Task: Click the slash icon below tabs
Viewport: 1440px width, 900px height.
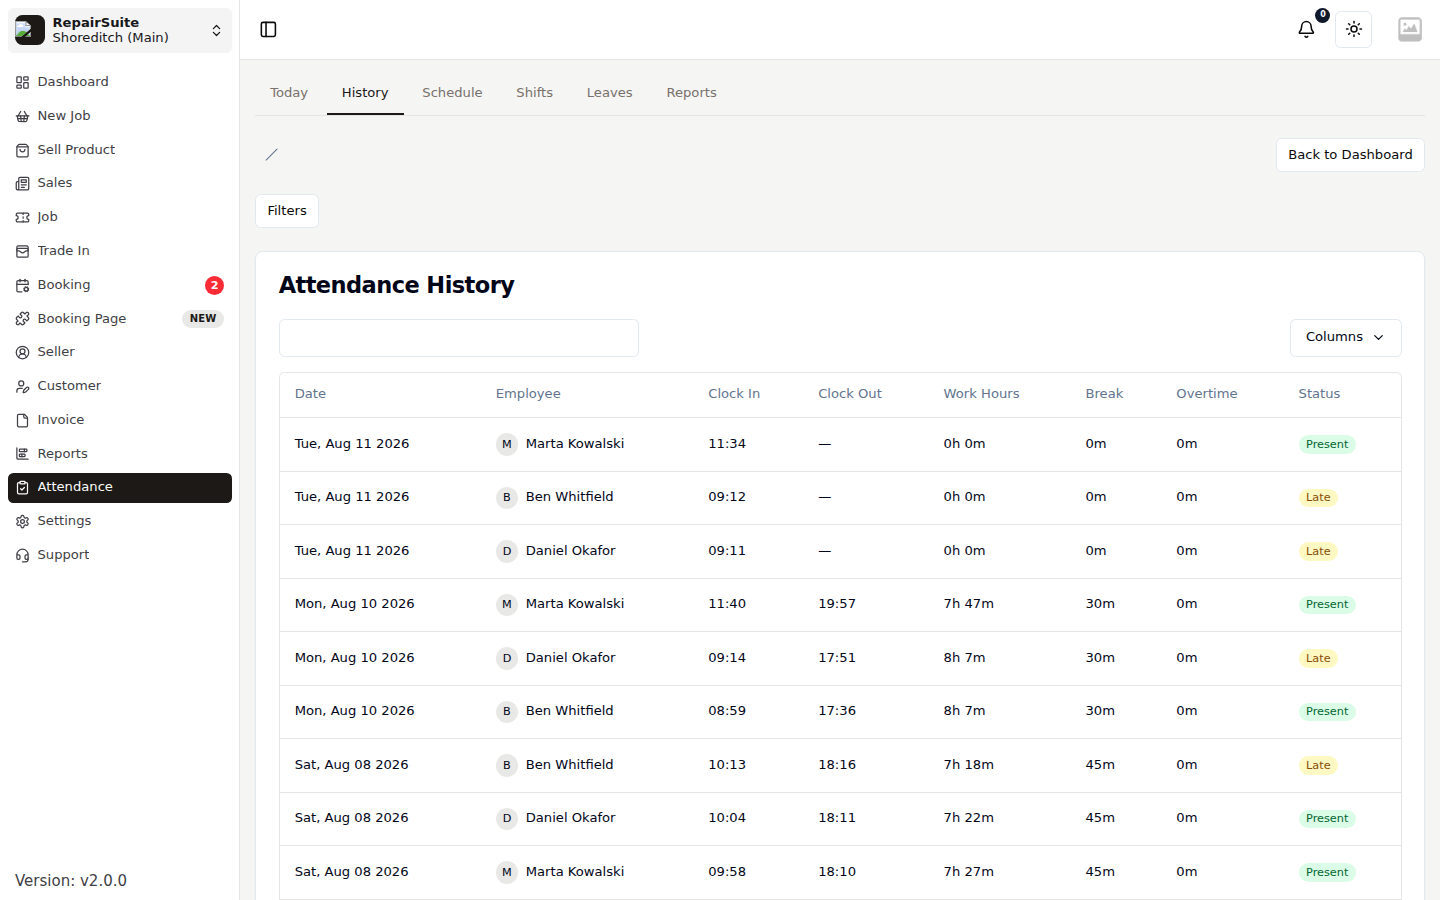Action: pos(271,154)
